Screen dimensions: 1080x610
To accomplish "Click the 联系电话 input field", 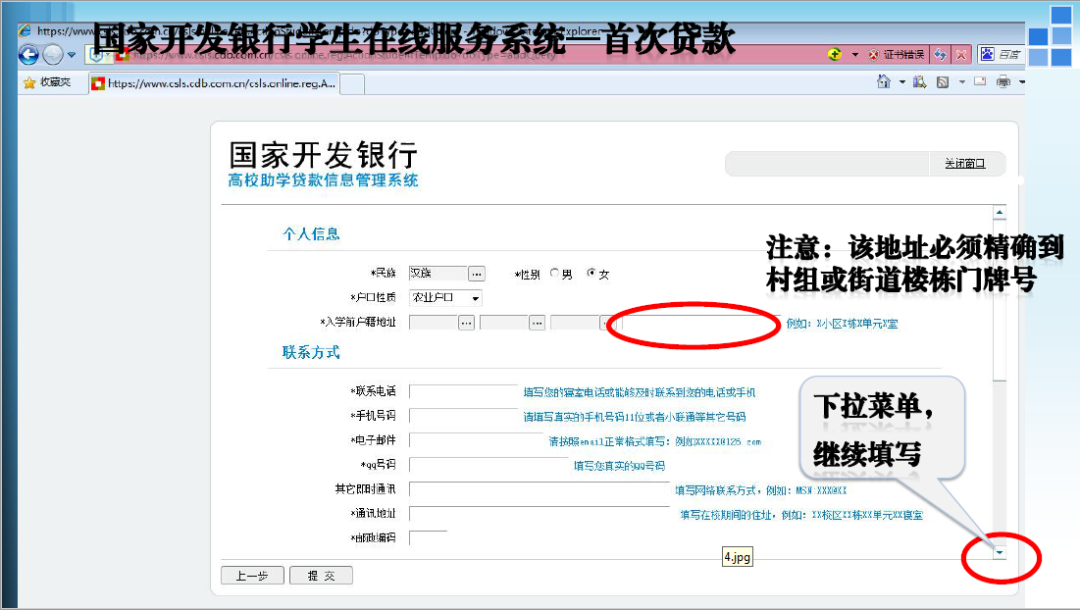I will (x=463, y=392).
